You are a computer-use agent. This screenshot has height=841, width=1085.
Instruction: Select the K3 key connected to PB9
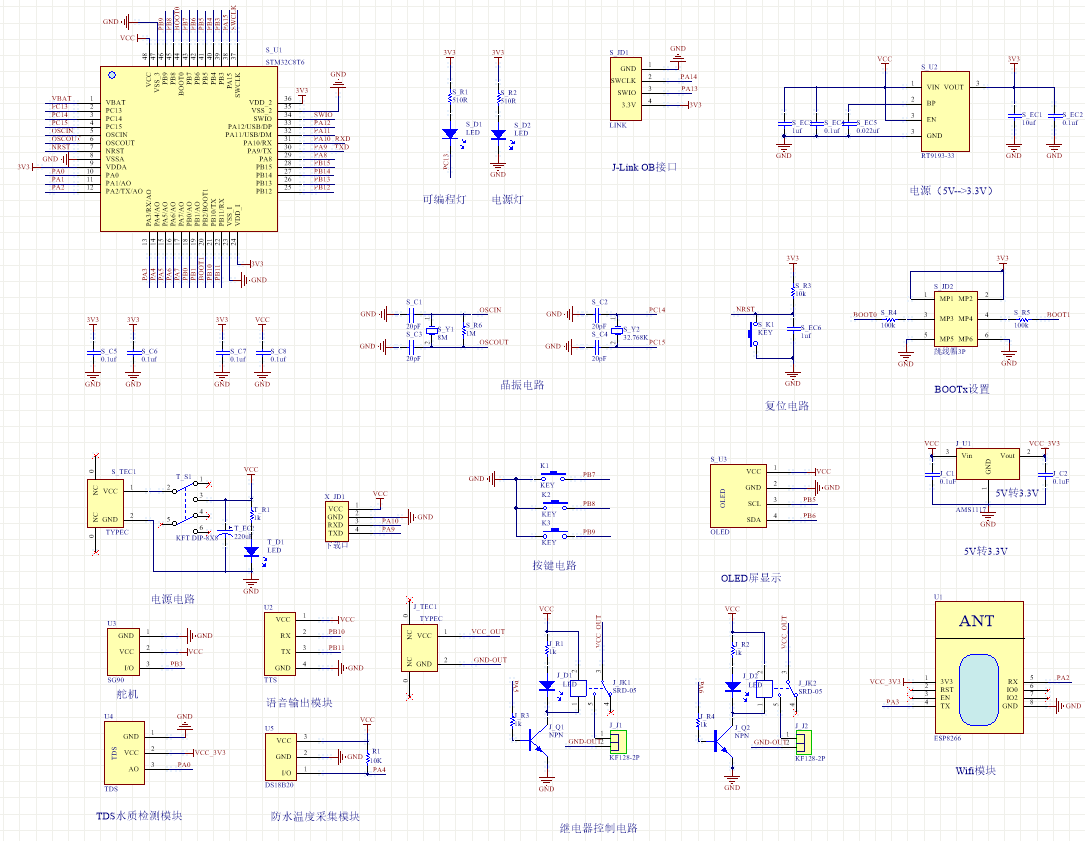point(550,533)
